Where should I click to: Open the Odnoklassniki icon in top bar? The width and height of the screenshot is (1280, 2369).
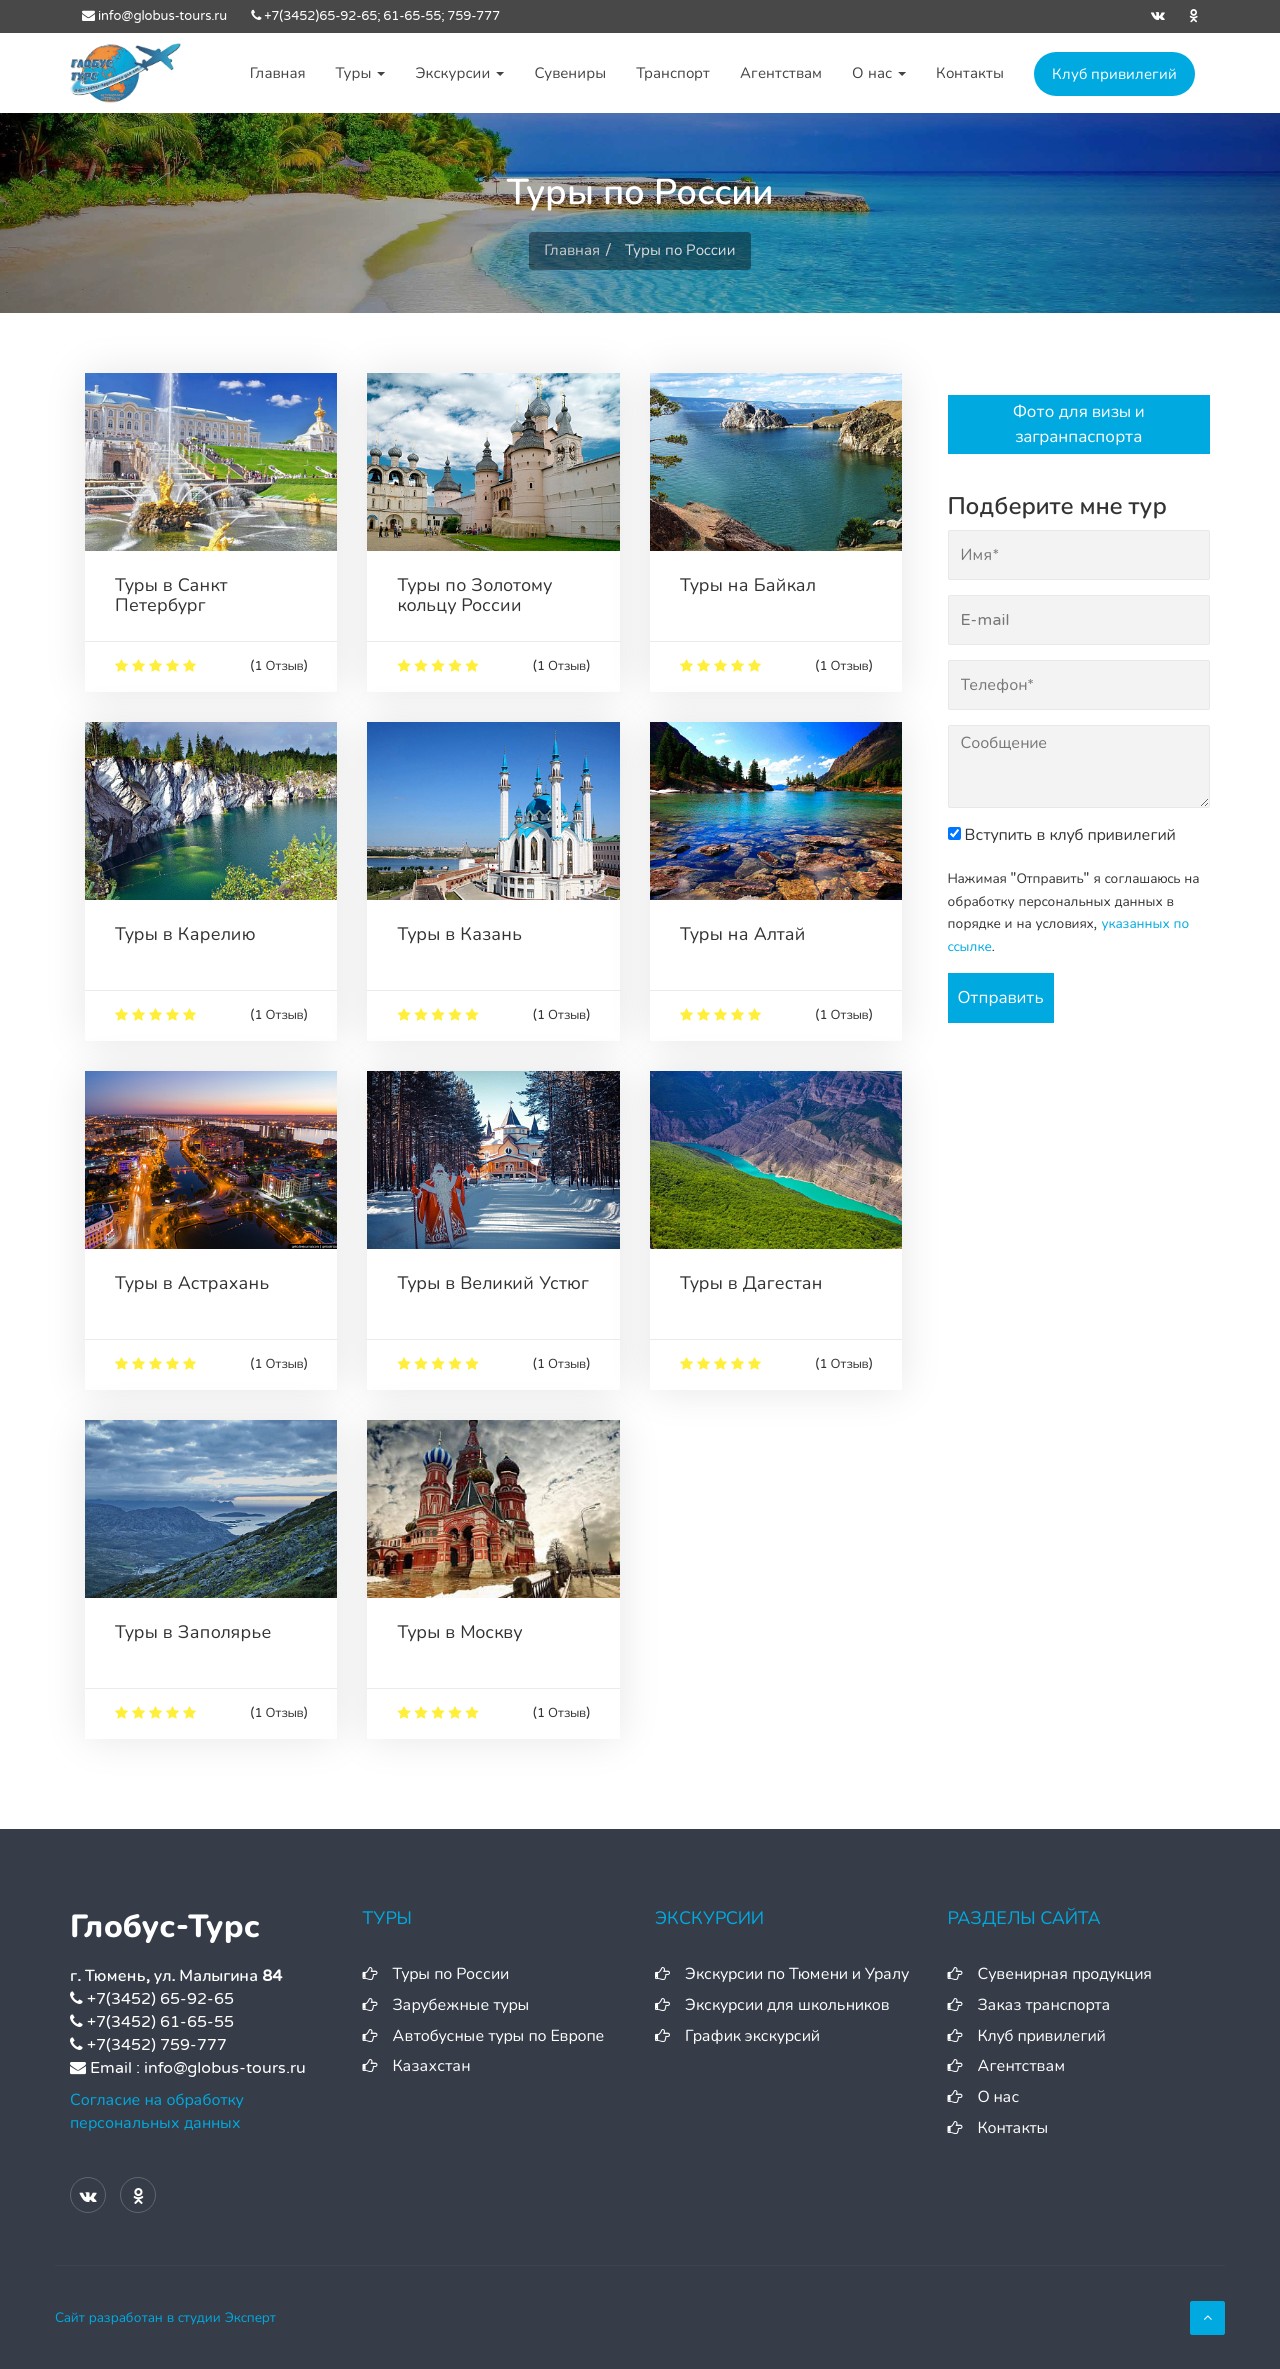click(x=1193, y=16)
